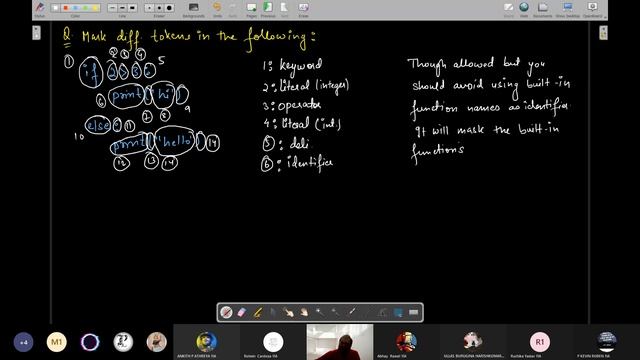Viewport: 640px width, 360px height.
Task: Open the Backgrounds picker
Action: 193,7
